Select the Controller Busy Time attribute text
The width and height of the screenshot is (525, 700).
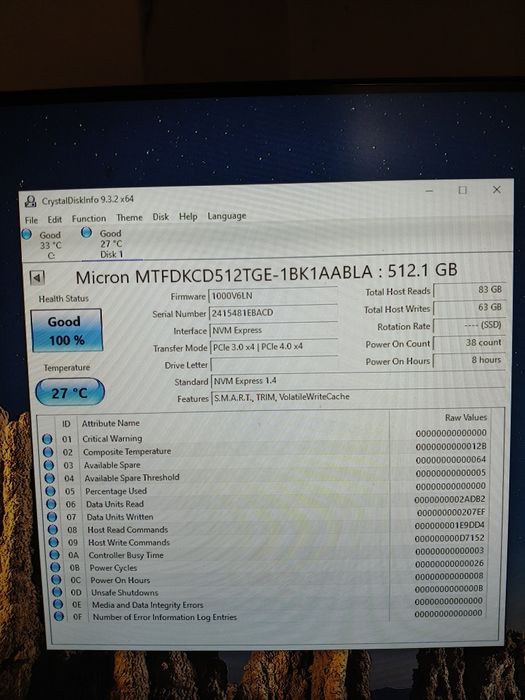(x=126, y=555)
